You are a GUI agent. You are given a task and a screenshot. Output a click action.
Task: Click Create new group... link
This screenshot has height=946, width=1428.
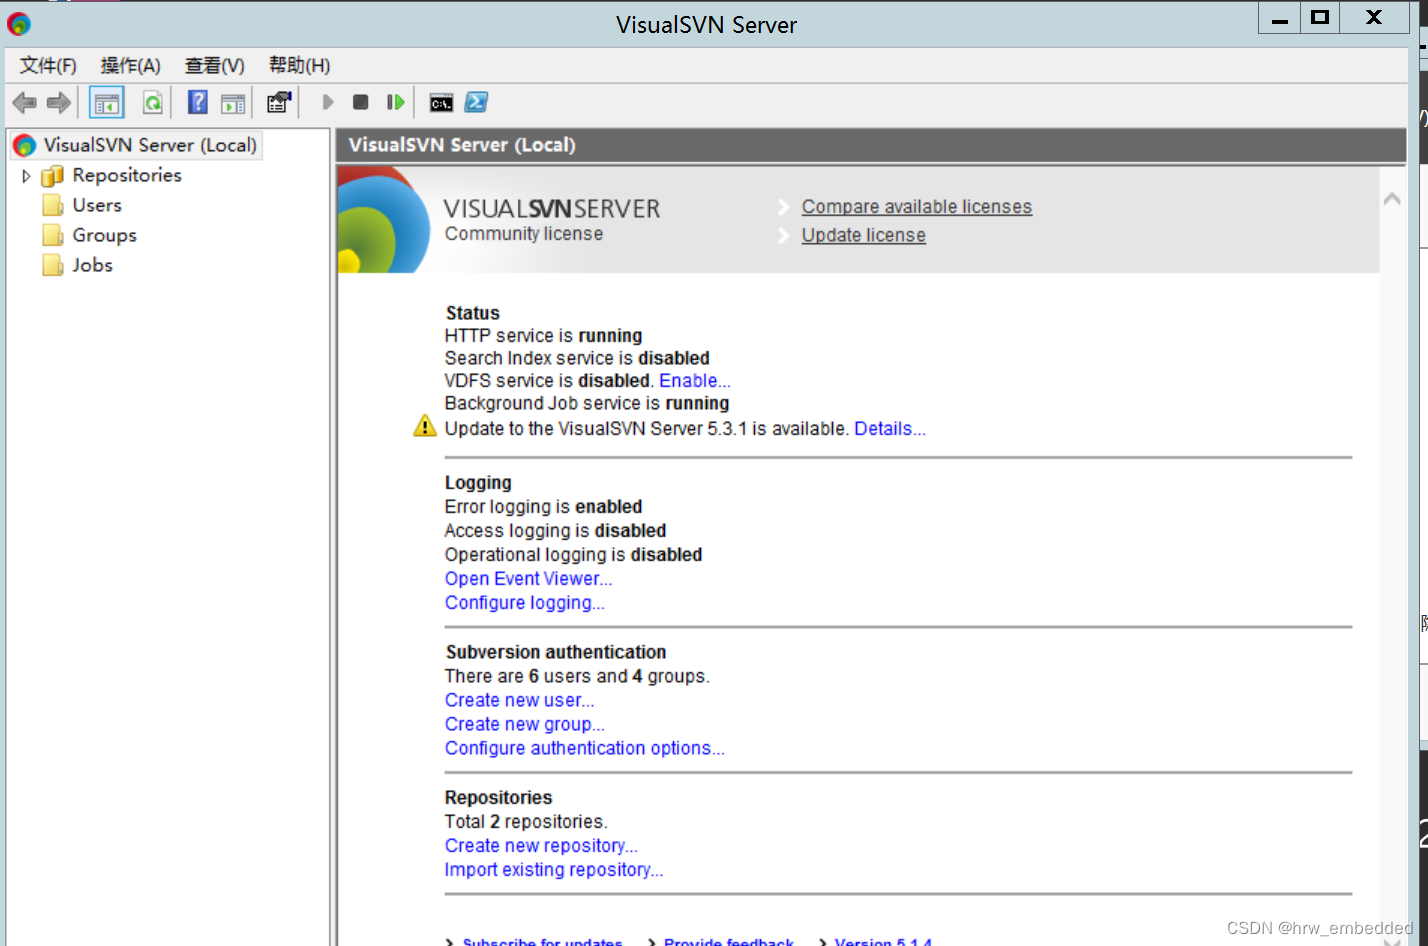(x=525, y=724)
